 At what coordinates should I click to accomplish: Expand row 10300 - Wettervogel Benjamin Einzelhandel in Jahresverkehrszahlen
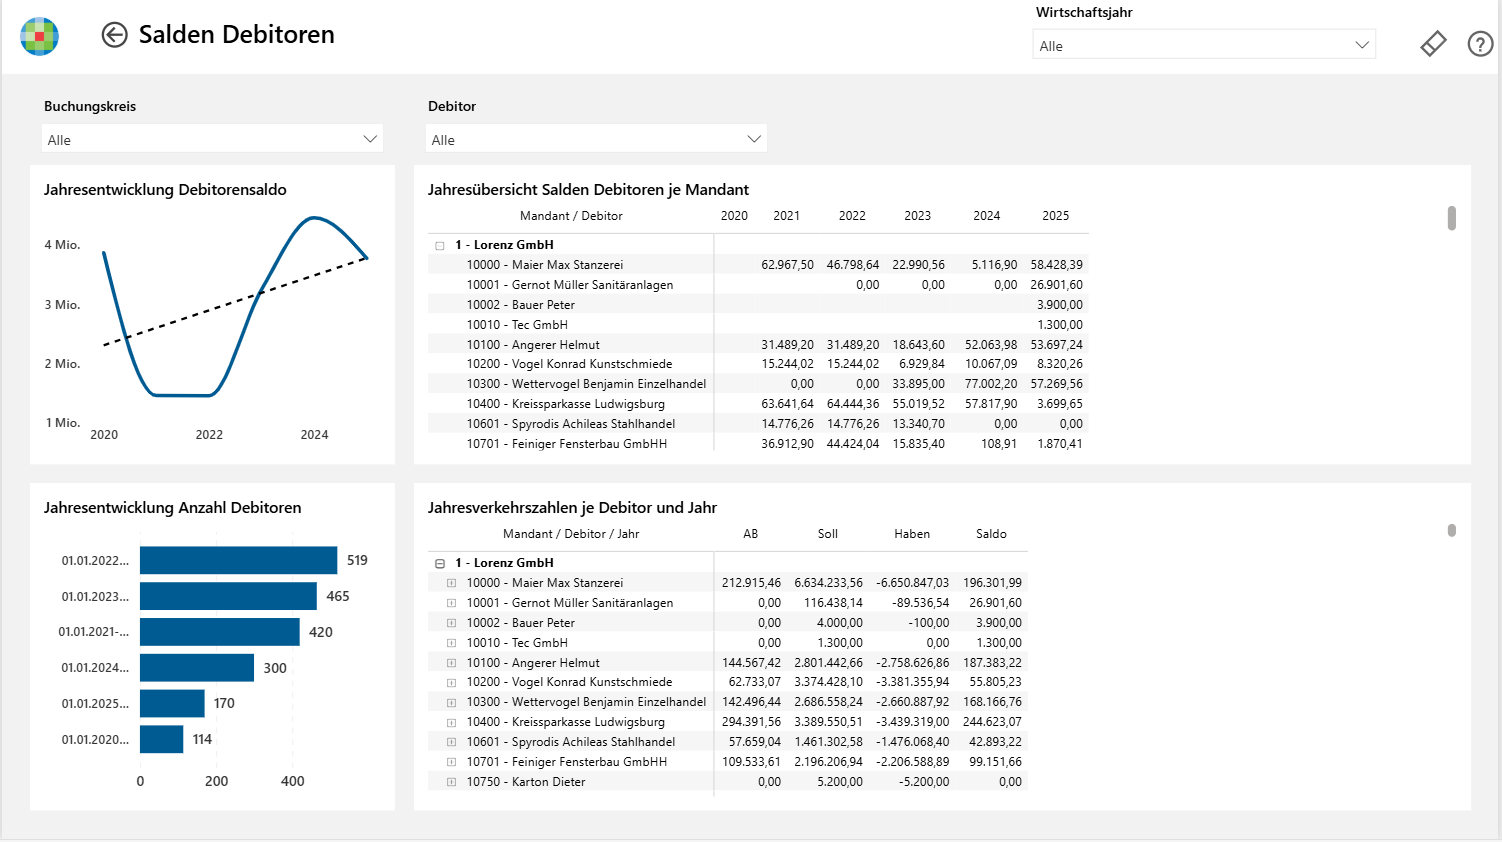(451, 702)
